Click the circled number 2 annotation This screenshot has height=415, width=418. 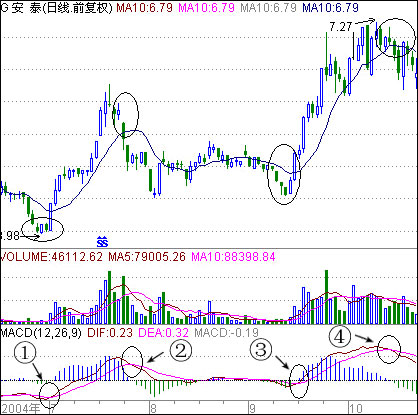tap(181, 351)
